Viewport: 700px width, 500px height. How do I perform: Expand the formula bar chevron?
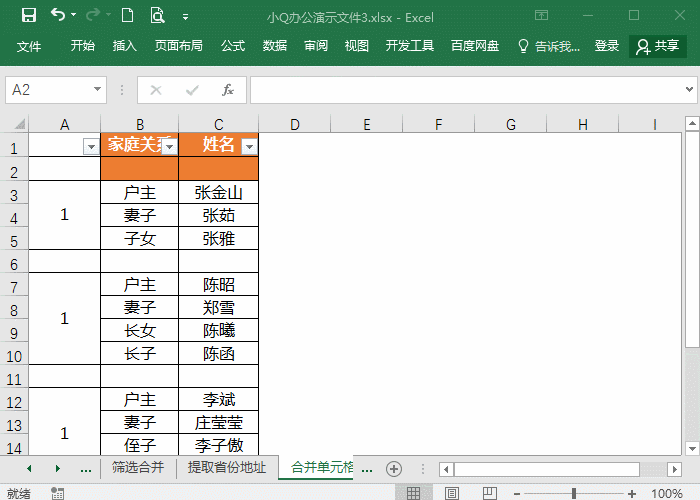(x=689, y=89)
